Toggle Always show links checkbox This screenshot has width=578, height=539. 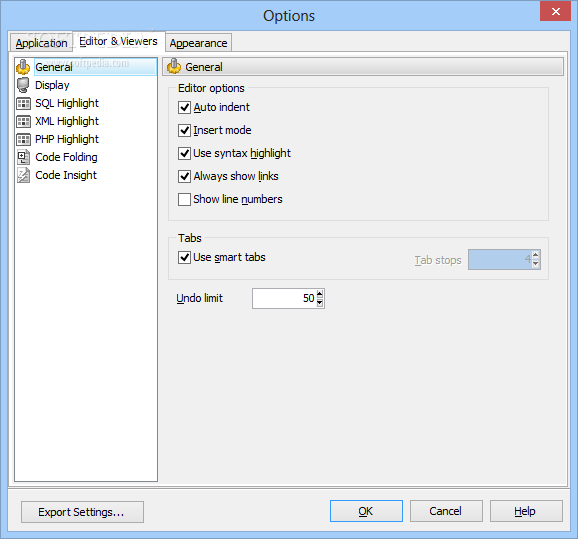[x=184, y=177]
